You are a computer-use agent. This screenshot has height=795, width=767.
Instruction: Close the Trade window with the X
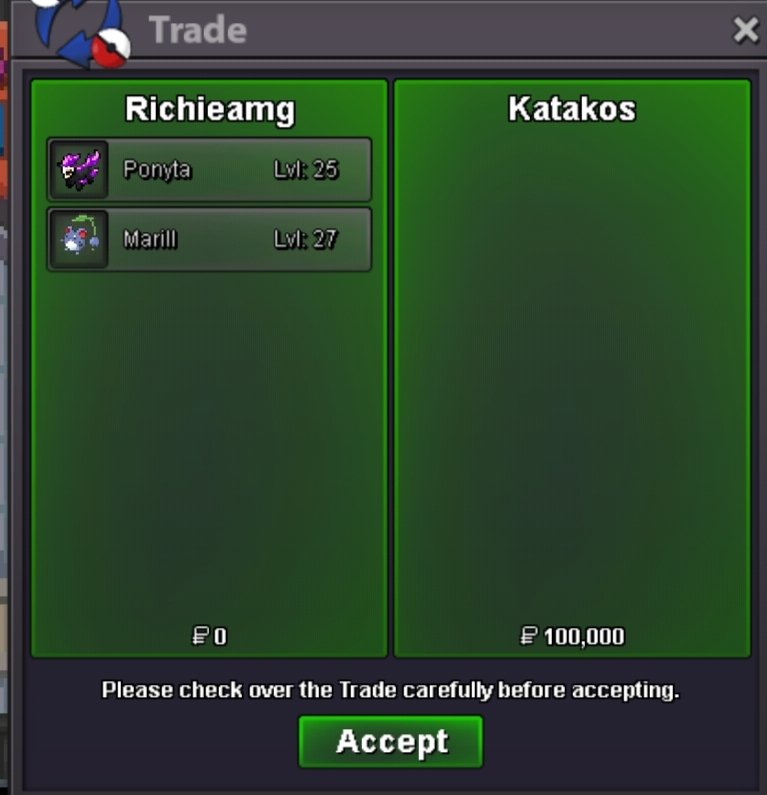click(x=746, y=30)
